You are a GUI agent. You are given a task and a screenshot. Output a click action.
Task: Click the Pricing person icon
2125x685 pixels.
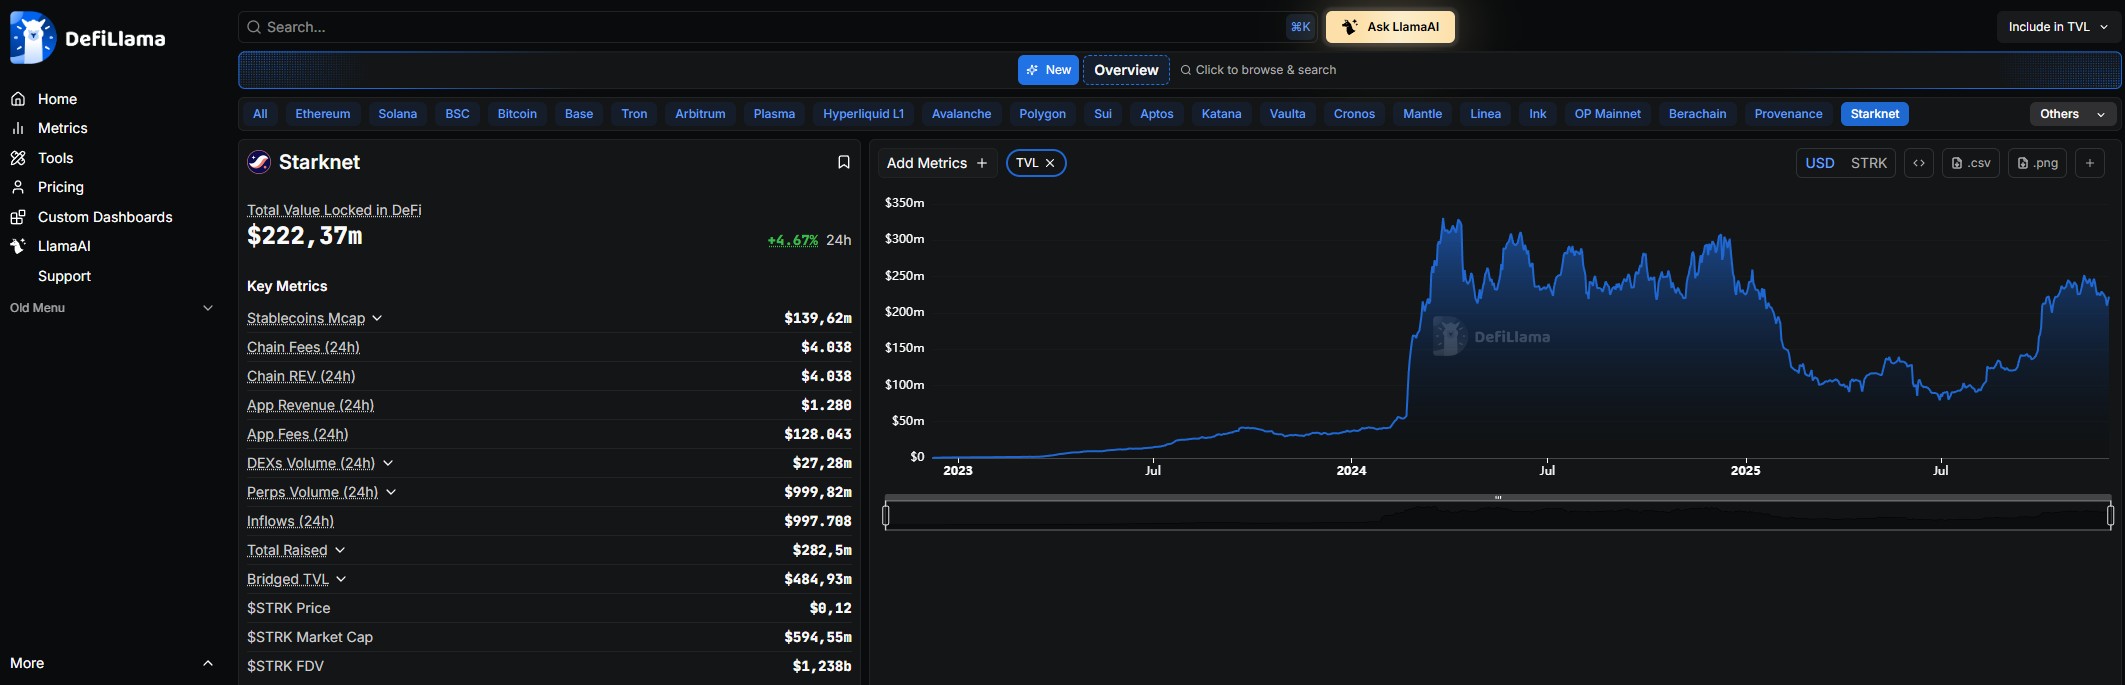(18, 187)
